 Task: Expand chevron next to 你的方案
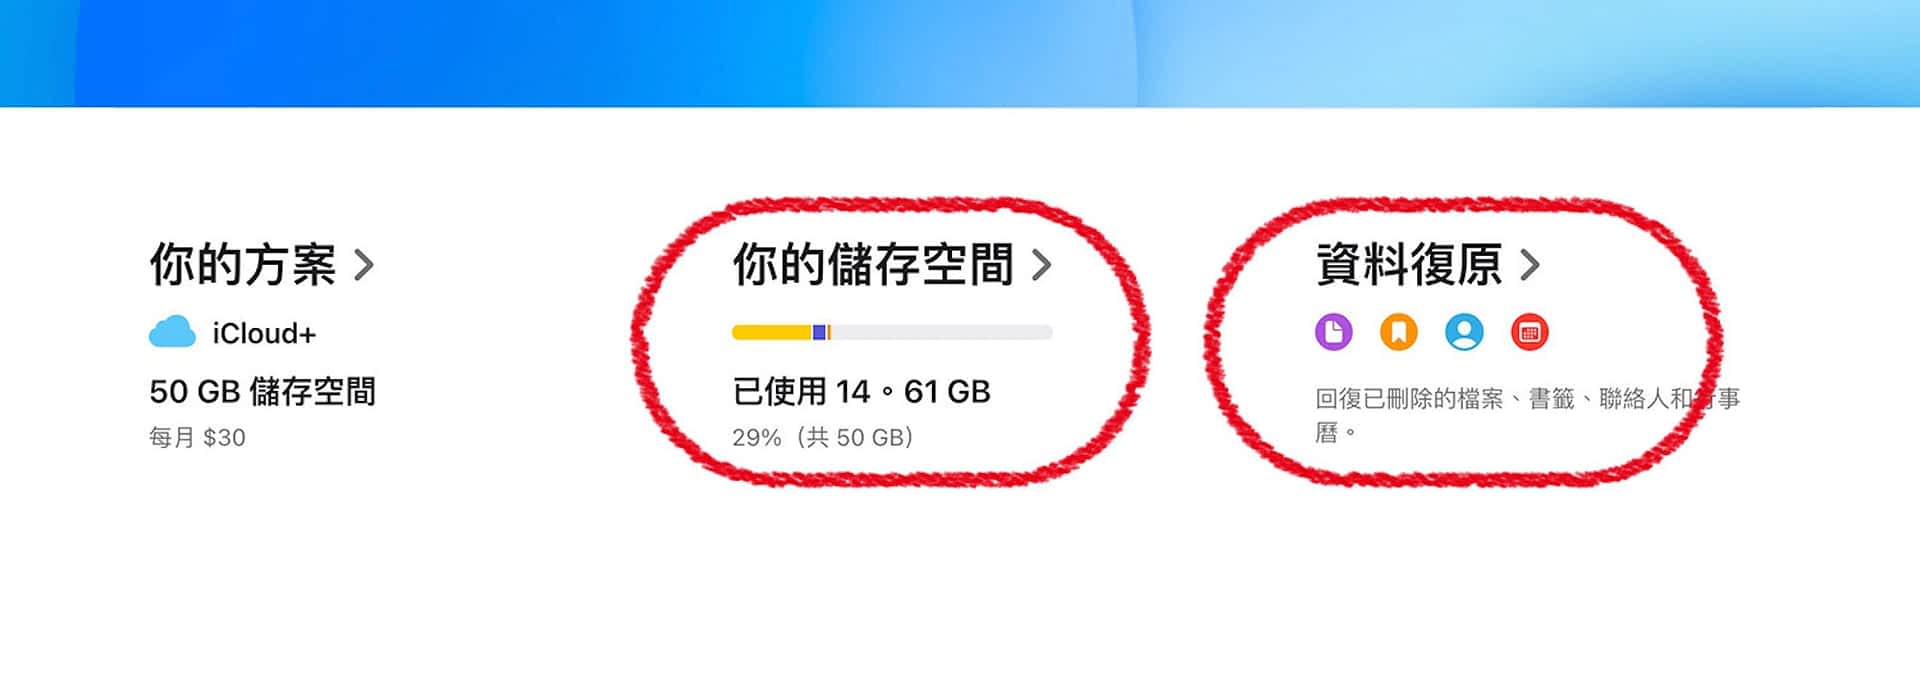click(x=365, y=265)
